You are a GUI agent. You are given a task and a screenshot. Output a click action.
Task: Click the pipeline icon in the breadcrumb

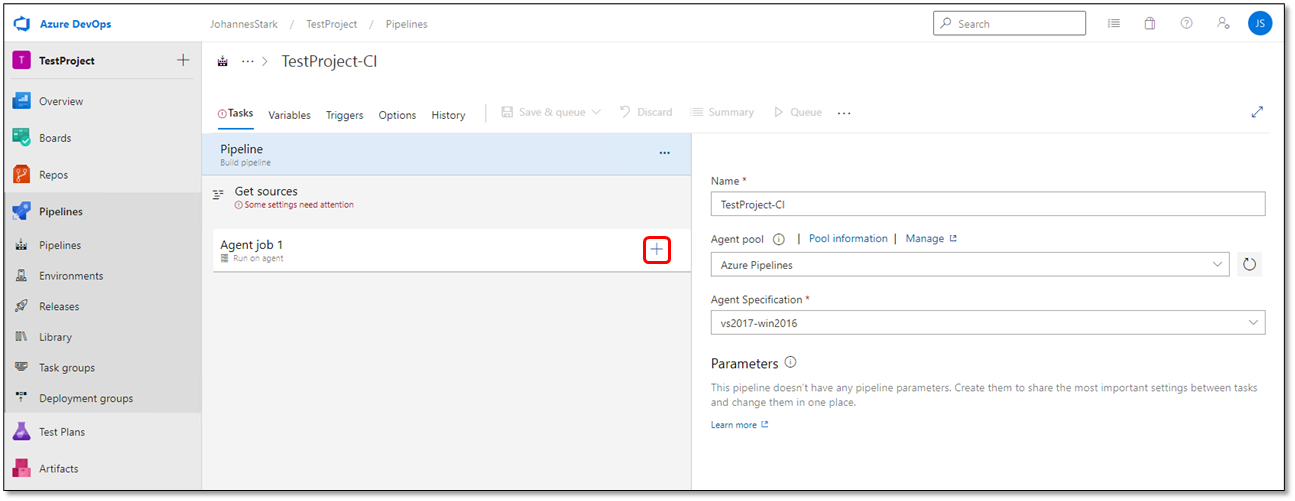(x=223, y=62)
